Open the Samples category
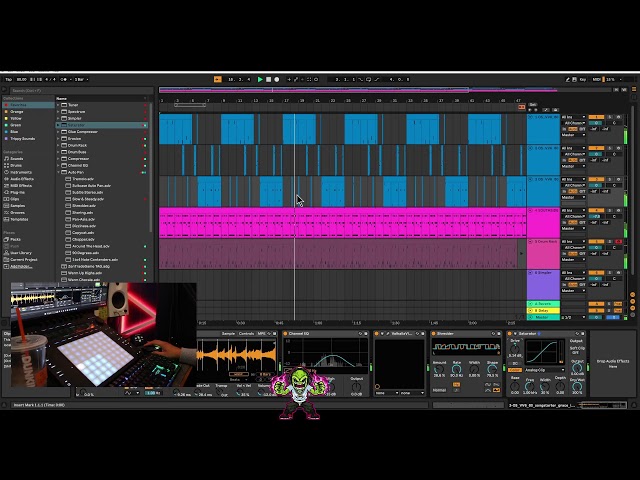Screen dimensions: 640x480 click(28, 206)
